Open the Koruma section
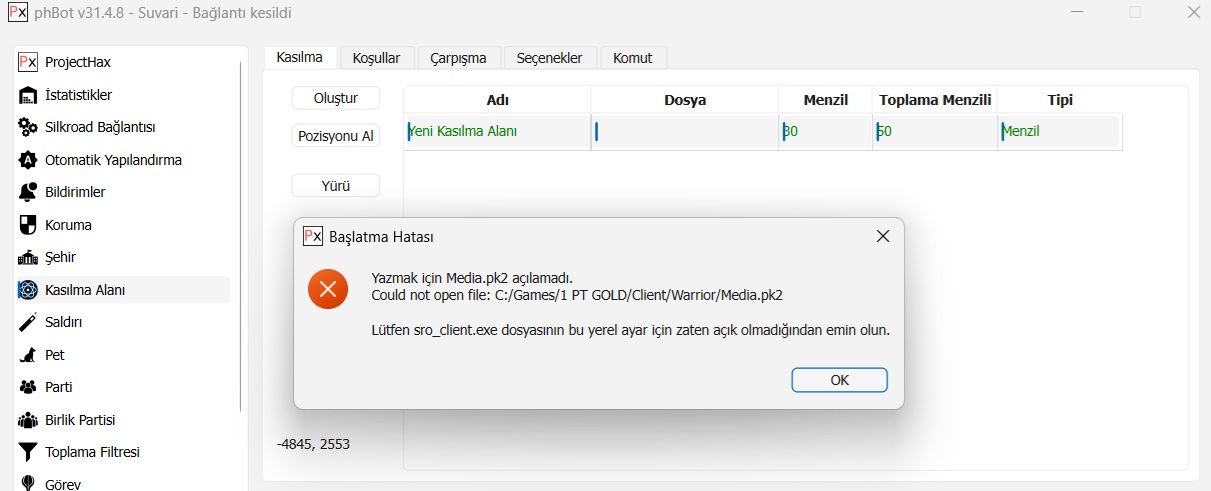Viewport: 1211px width, 491px height. coord(124,225)
